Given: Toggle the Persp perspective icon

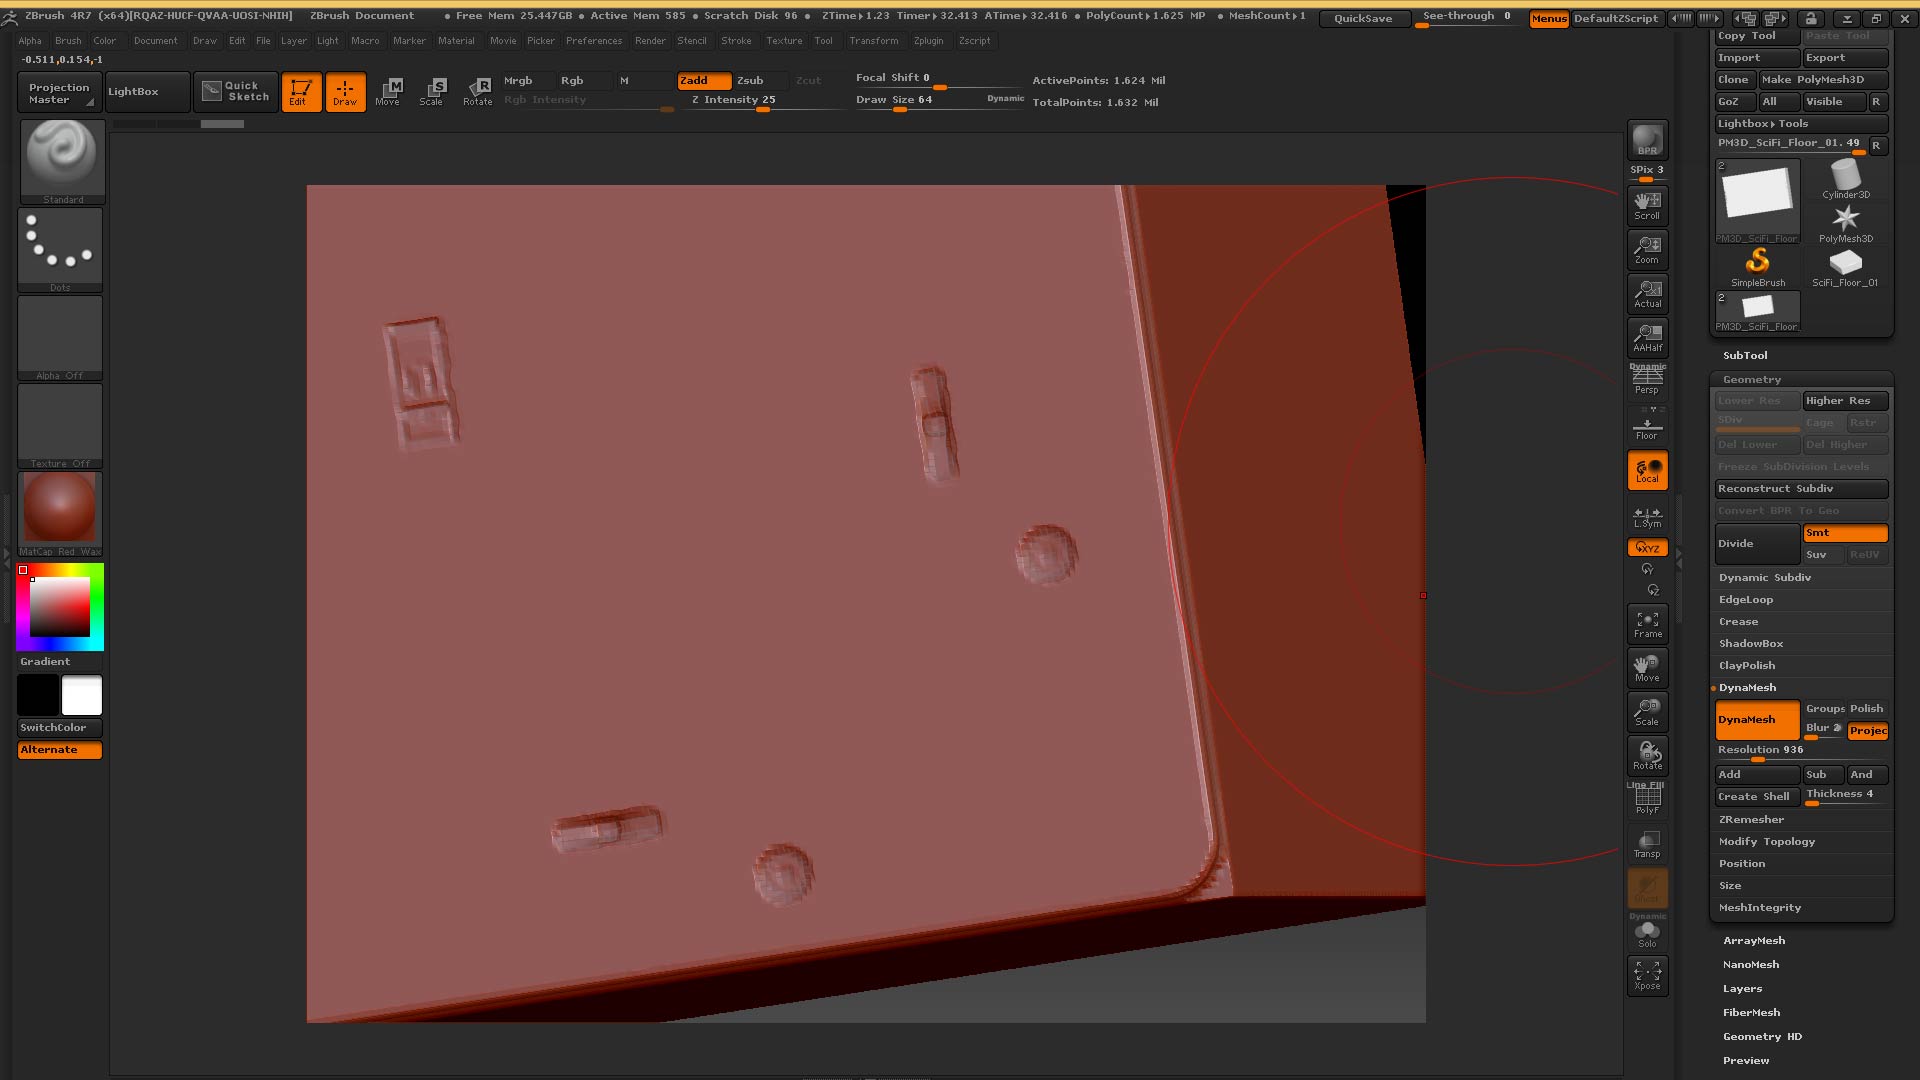Looking at the screenshot, I should 1647,380.
